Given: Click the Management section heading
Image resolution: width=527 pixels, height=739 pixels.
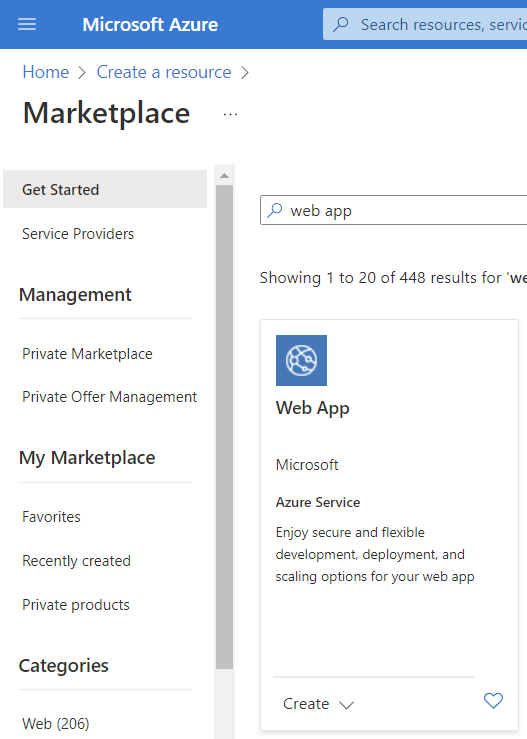Looking at the screenshot, I should [x=75, y=295].
